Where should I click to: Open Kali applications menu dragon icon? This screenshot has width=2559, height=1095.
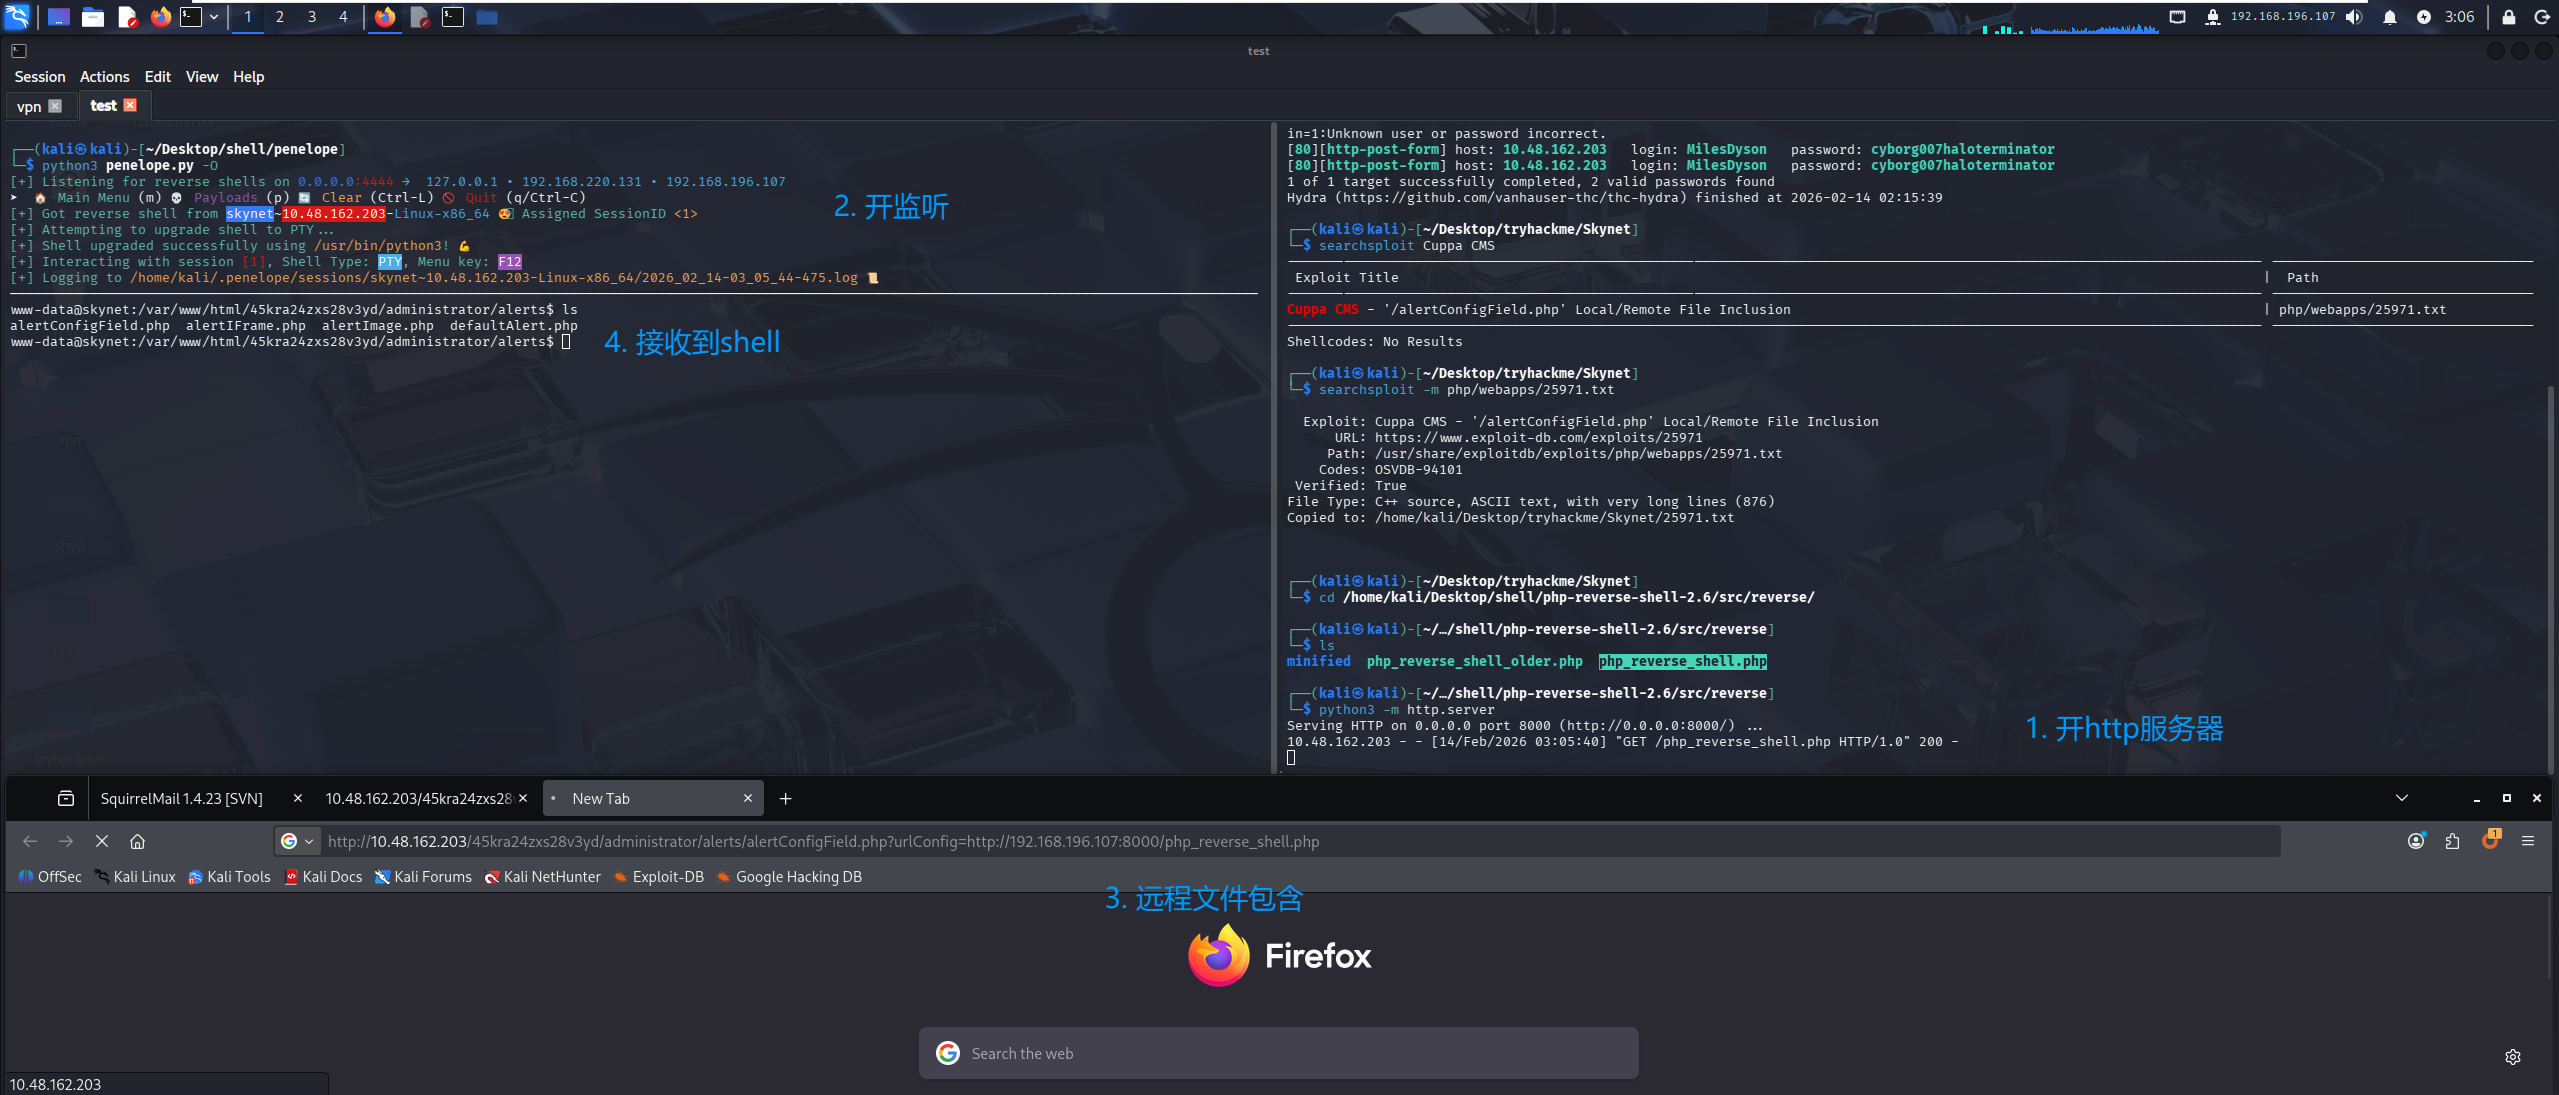(17, 16)
